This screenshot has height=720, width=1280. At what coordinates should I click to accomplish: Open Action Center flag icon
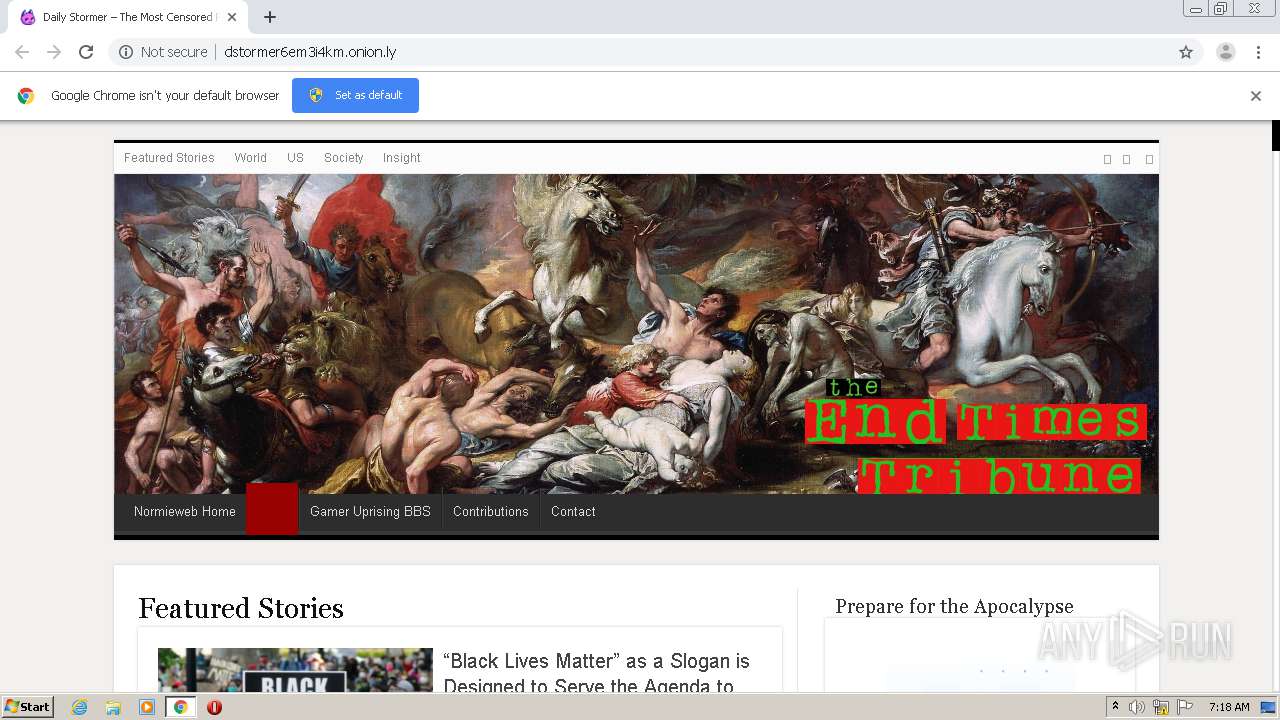pos(1185,707)
